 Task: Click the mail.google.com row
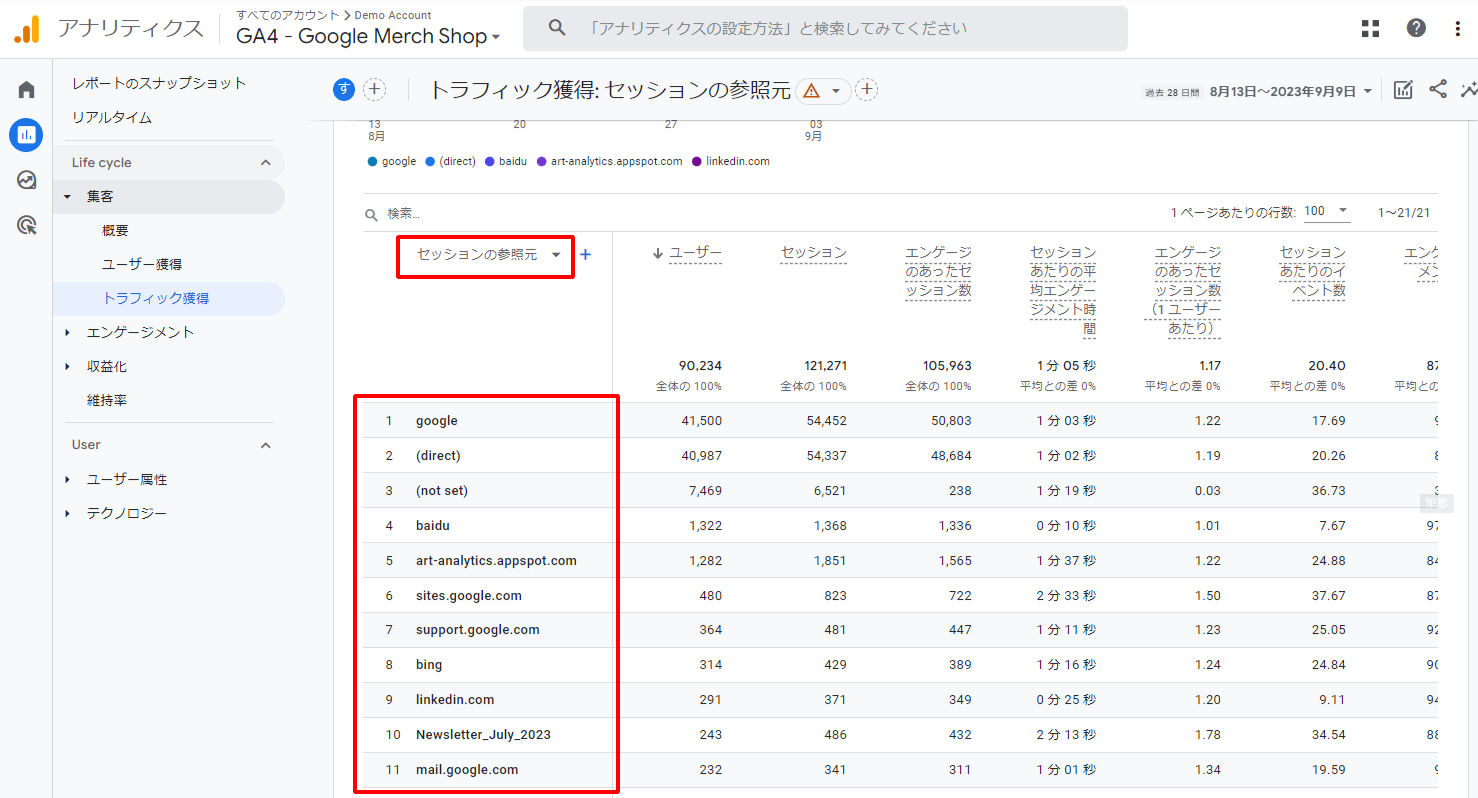tap(900, 770)
